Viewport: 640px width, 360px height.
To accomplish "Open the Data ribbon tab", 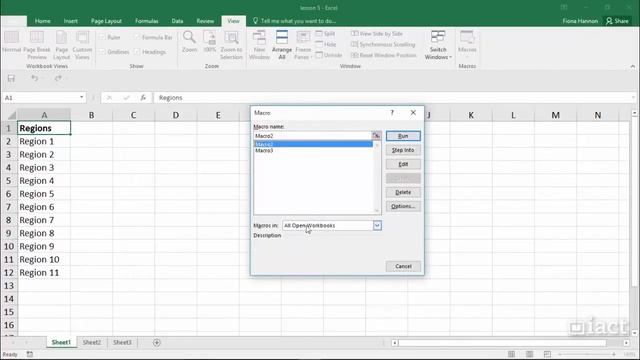I will [x=177, y=21].
